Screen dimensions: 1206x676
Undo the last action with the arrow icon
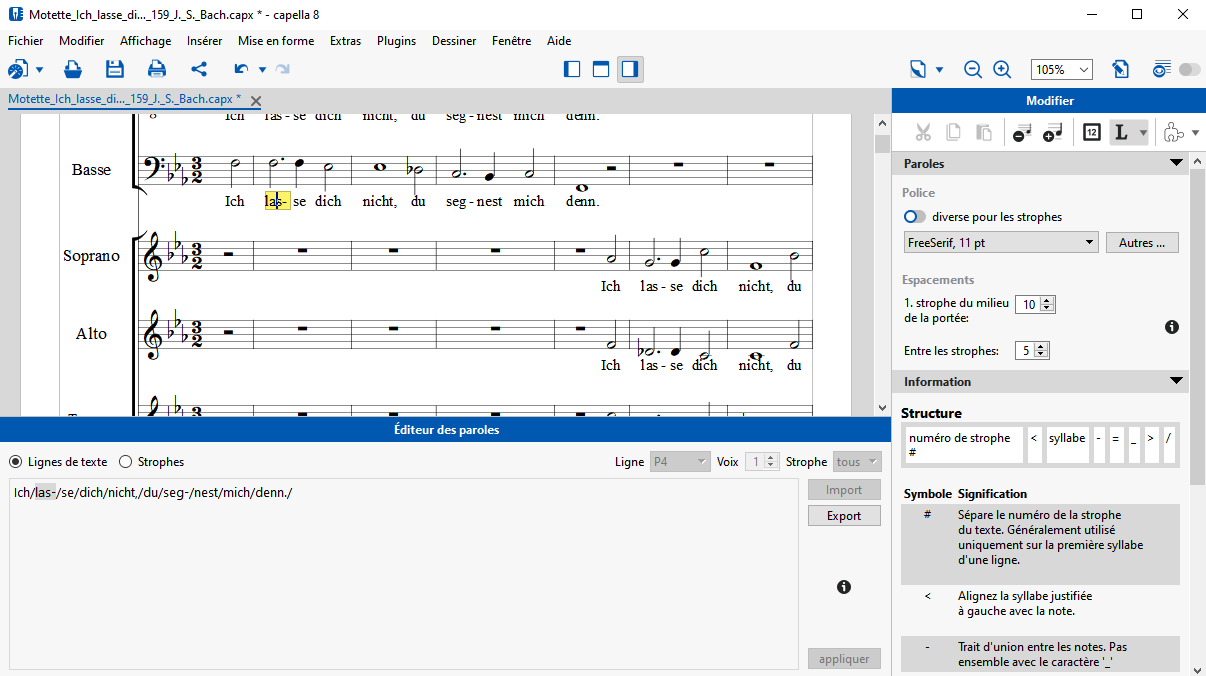pyautogui.click(x=241, y=69)
